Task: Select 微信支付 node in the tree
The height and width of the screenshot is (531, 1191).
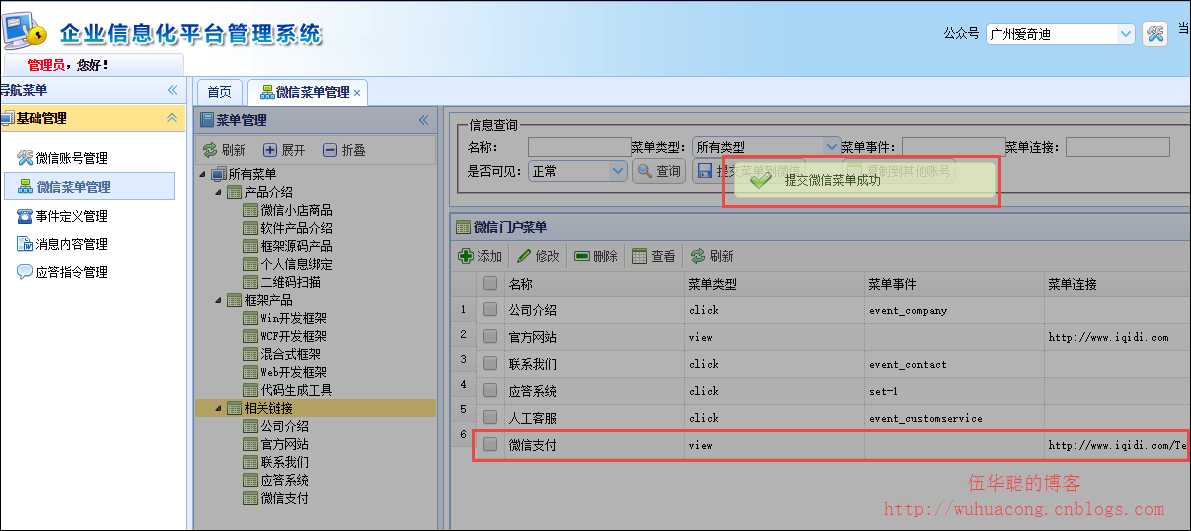Action: point(276,498)
